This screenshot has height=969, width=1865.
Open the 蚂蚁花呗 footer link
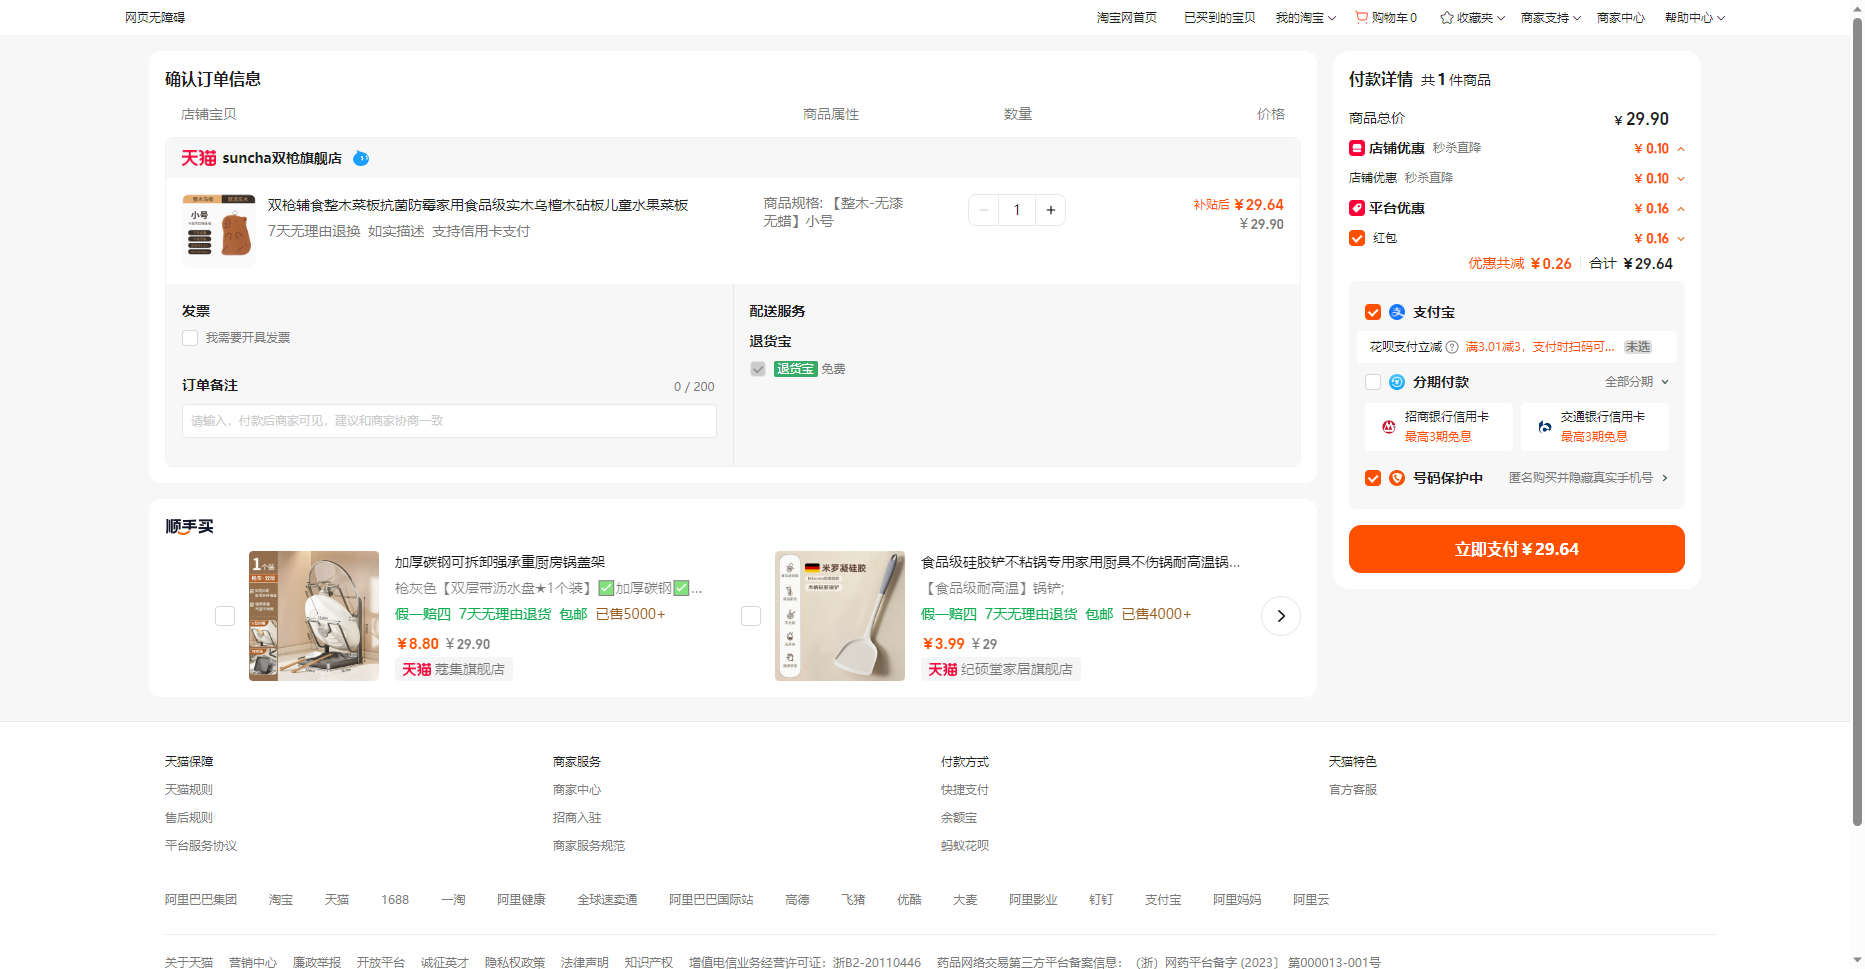(x=965, y=846)
